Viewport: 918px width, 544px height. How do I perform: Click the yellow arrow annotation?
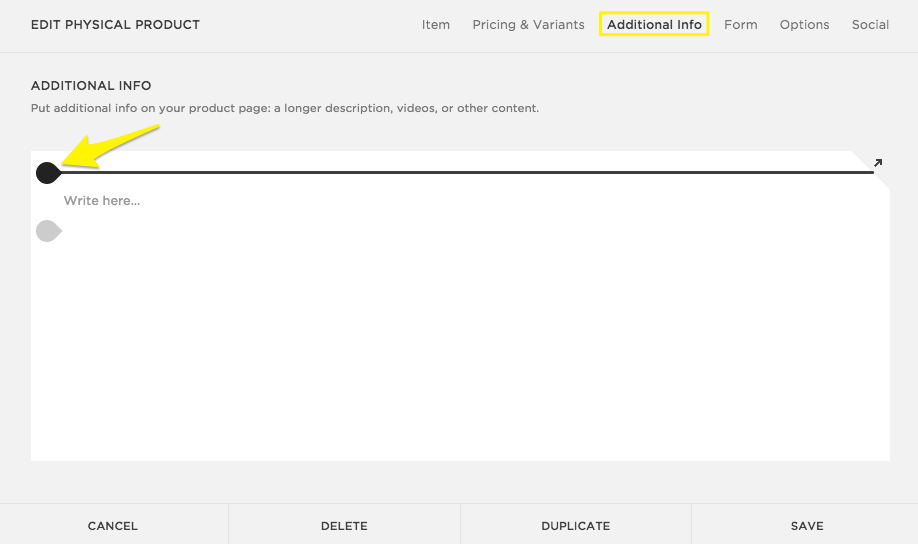110,144
